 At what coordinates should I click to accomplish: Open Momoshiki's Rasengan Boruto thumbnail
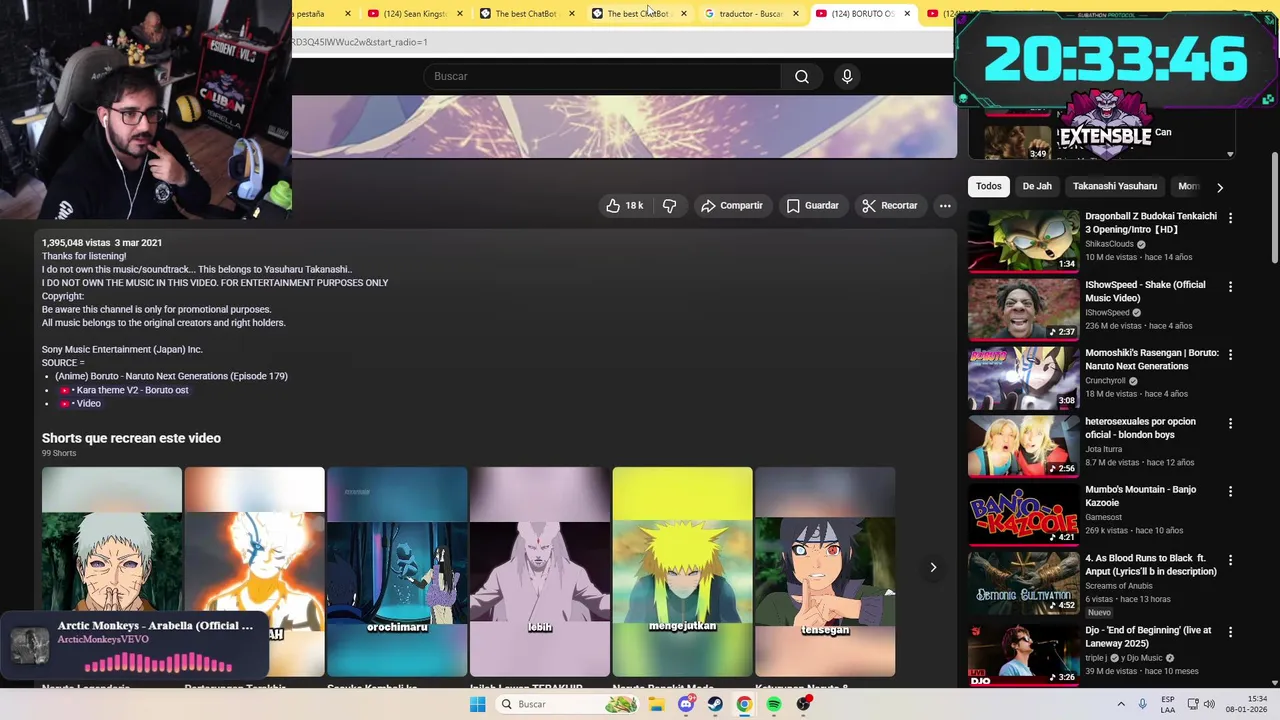pos(1023,378)
